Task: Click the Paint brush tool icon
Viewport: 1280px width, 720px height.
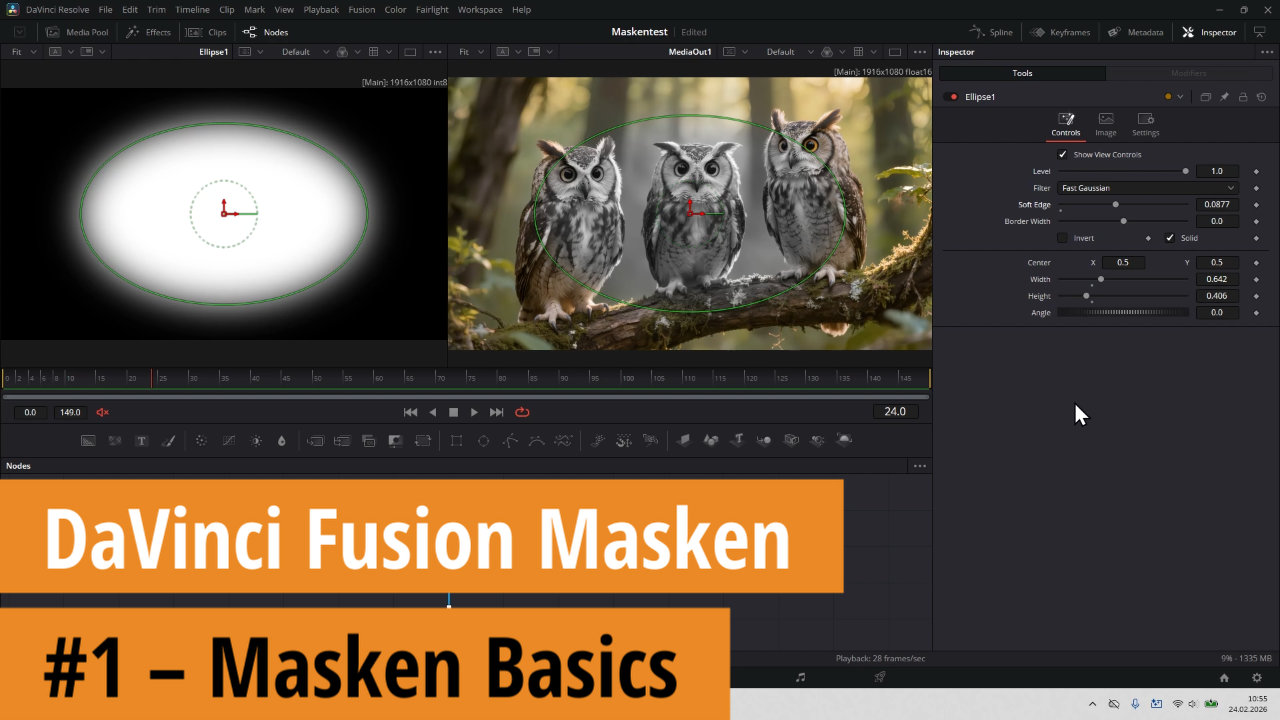Action: [169, 440]
